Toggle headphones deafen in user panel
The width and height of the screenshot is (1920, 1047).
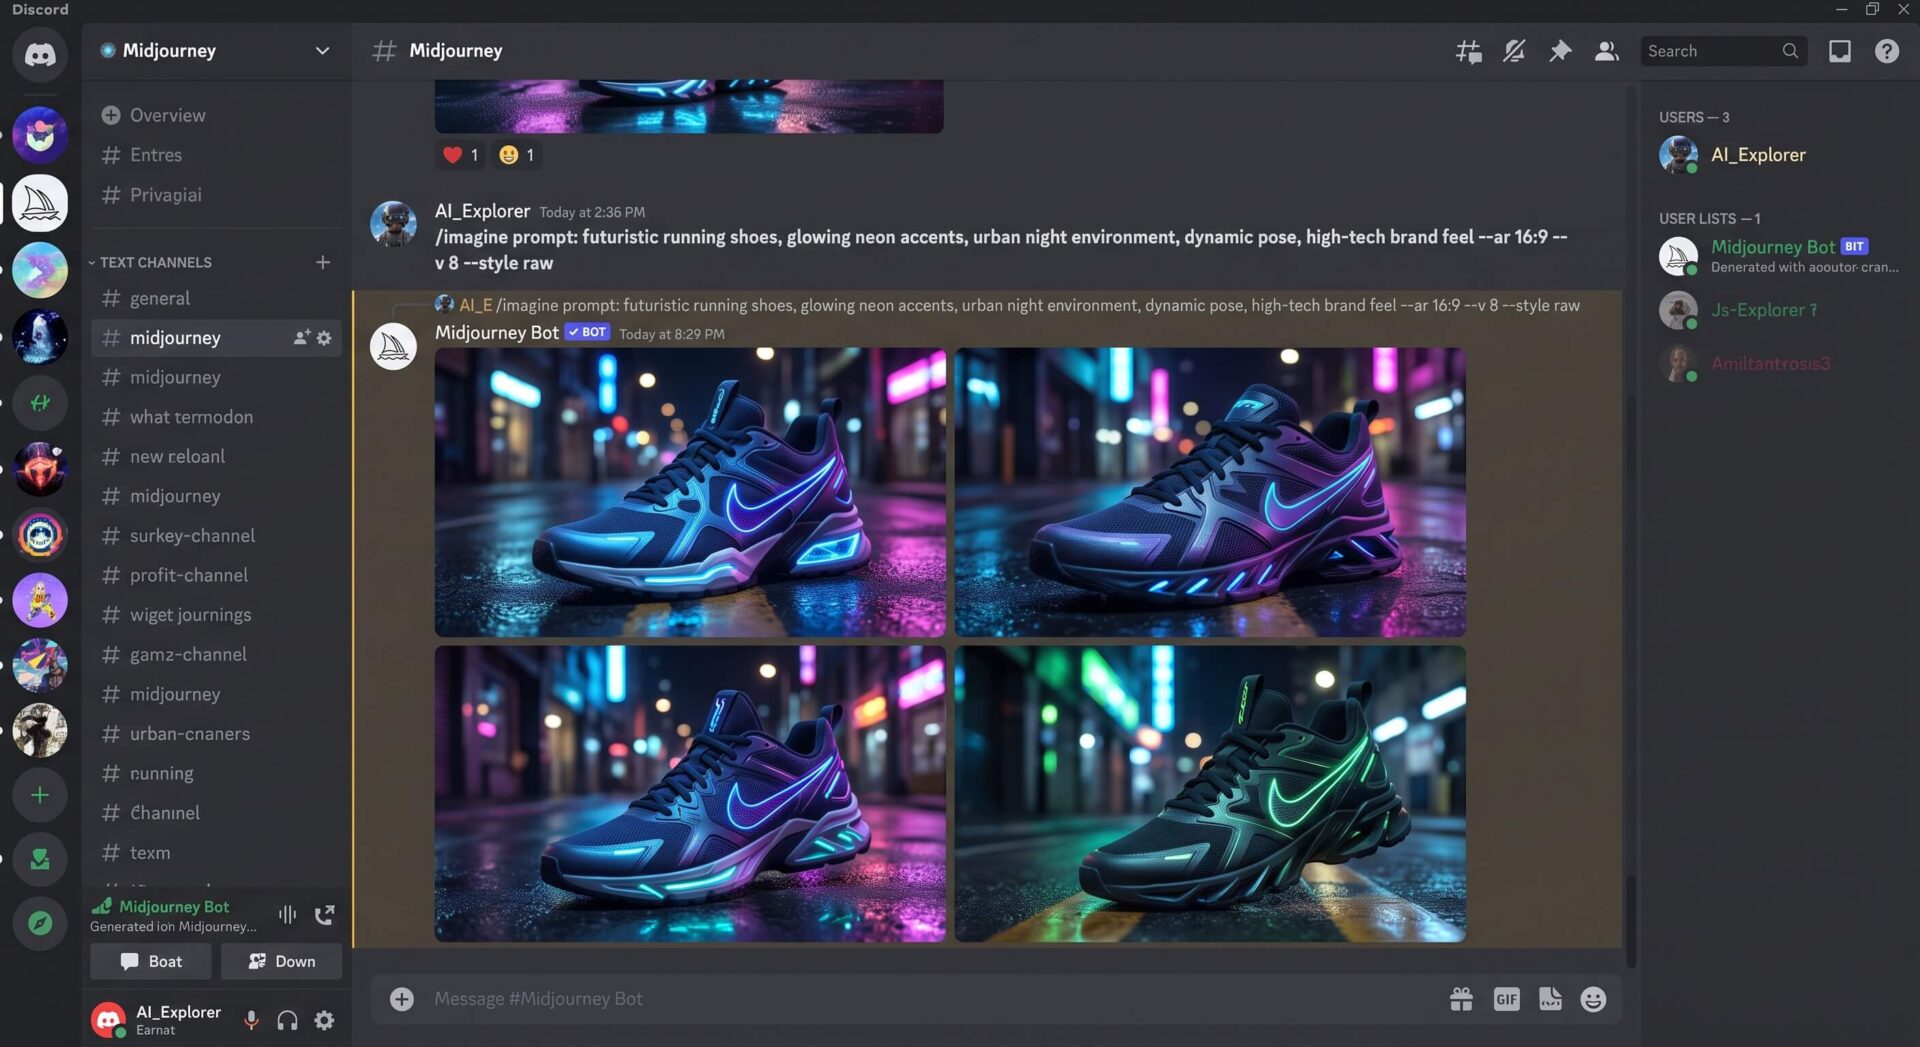click(x=287, y=1020)
